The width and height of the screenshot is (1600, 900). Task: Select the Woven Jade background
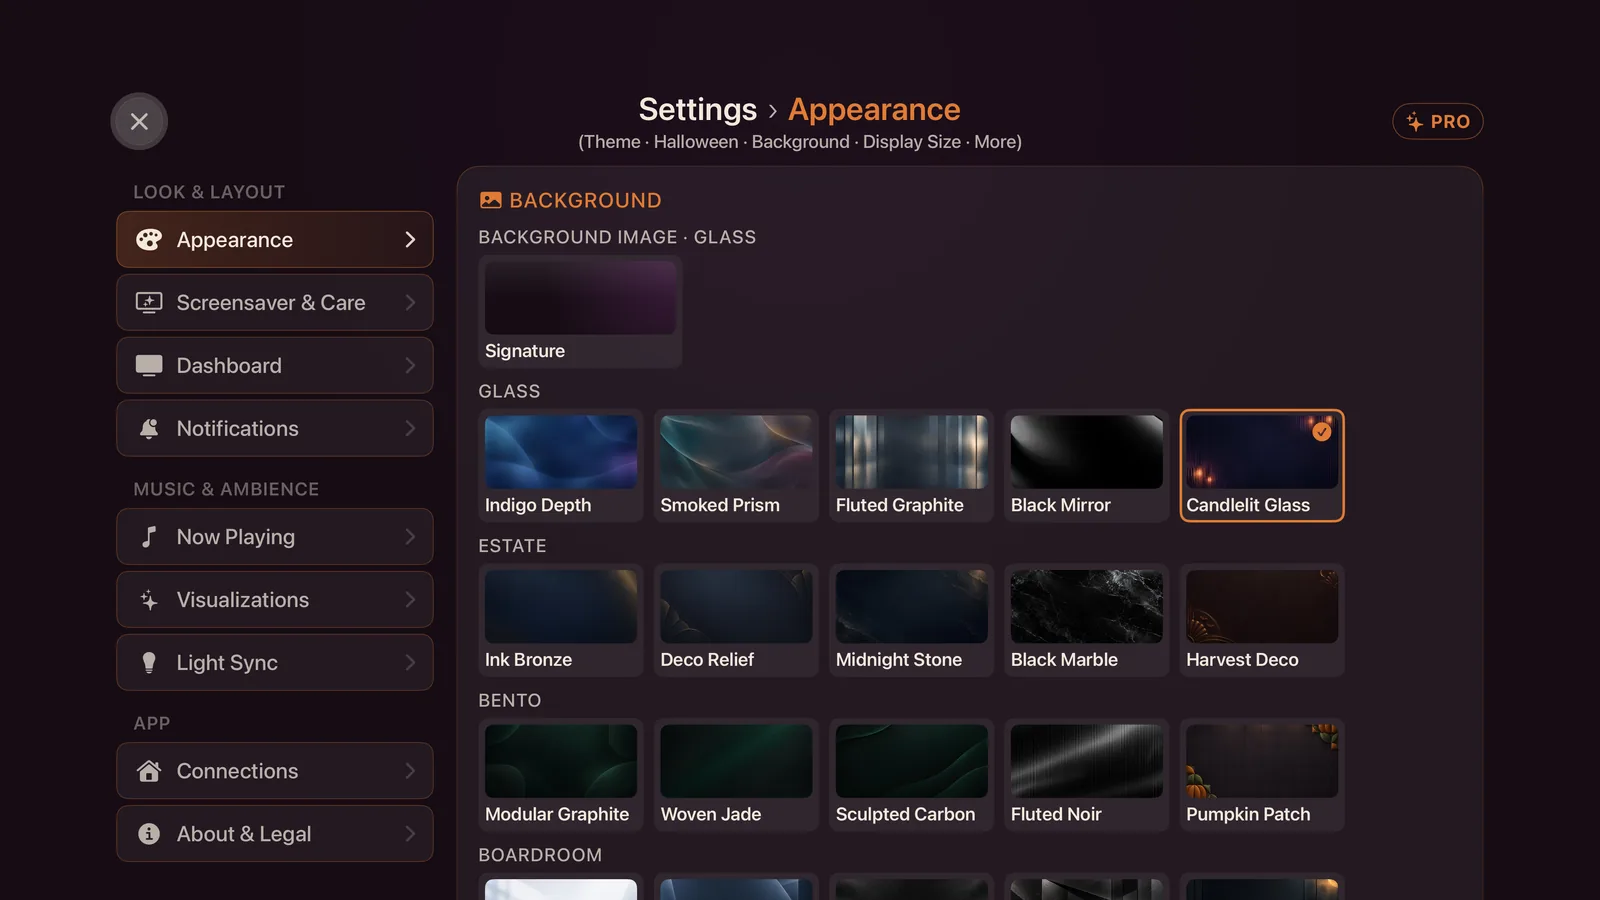(736, 775)
